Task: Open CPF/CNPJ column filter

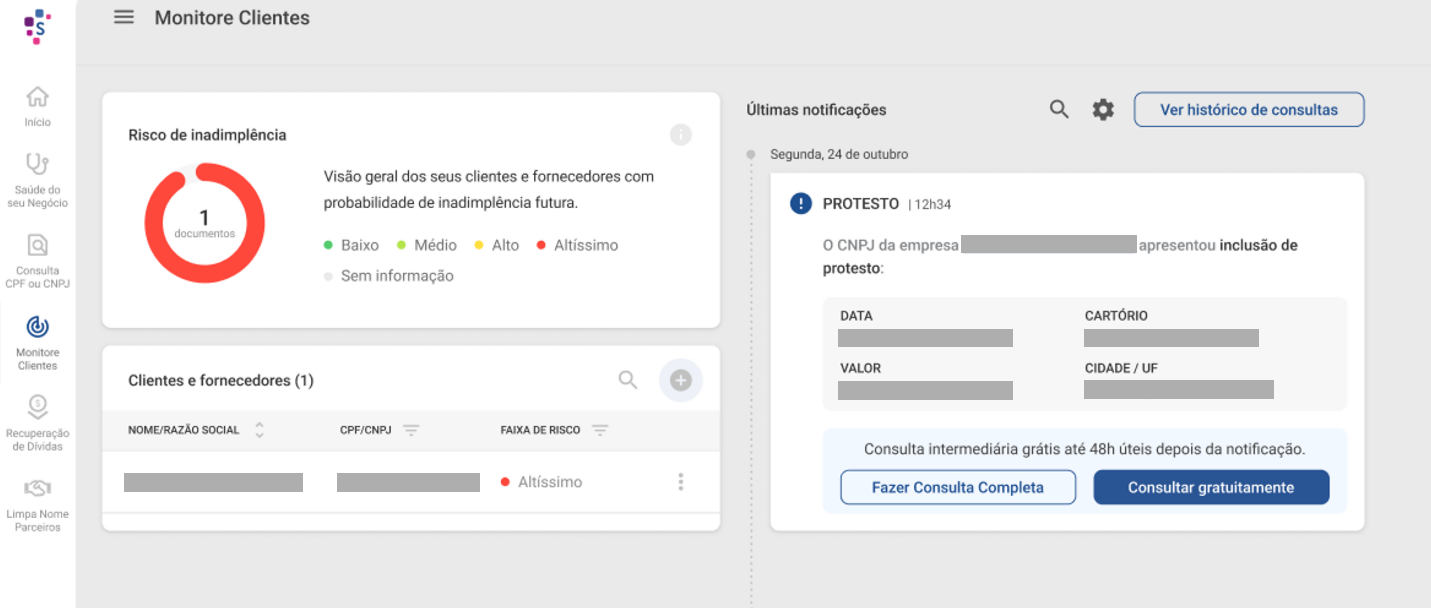Action: point(411,430)
